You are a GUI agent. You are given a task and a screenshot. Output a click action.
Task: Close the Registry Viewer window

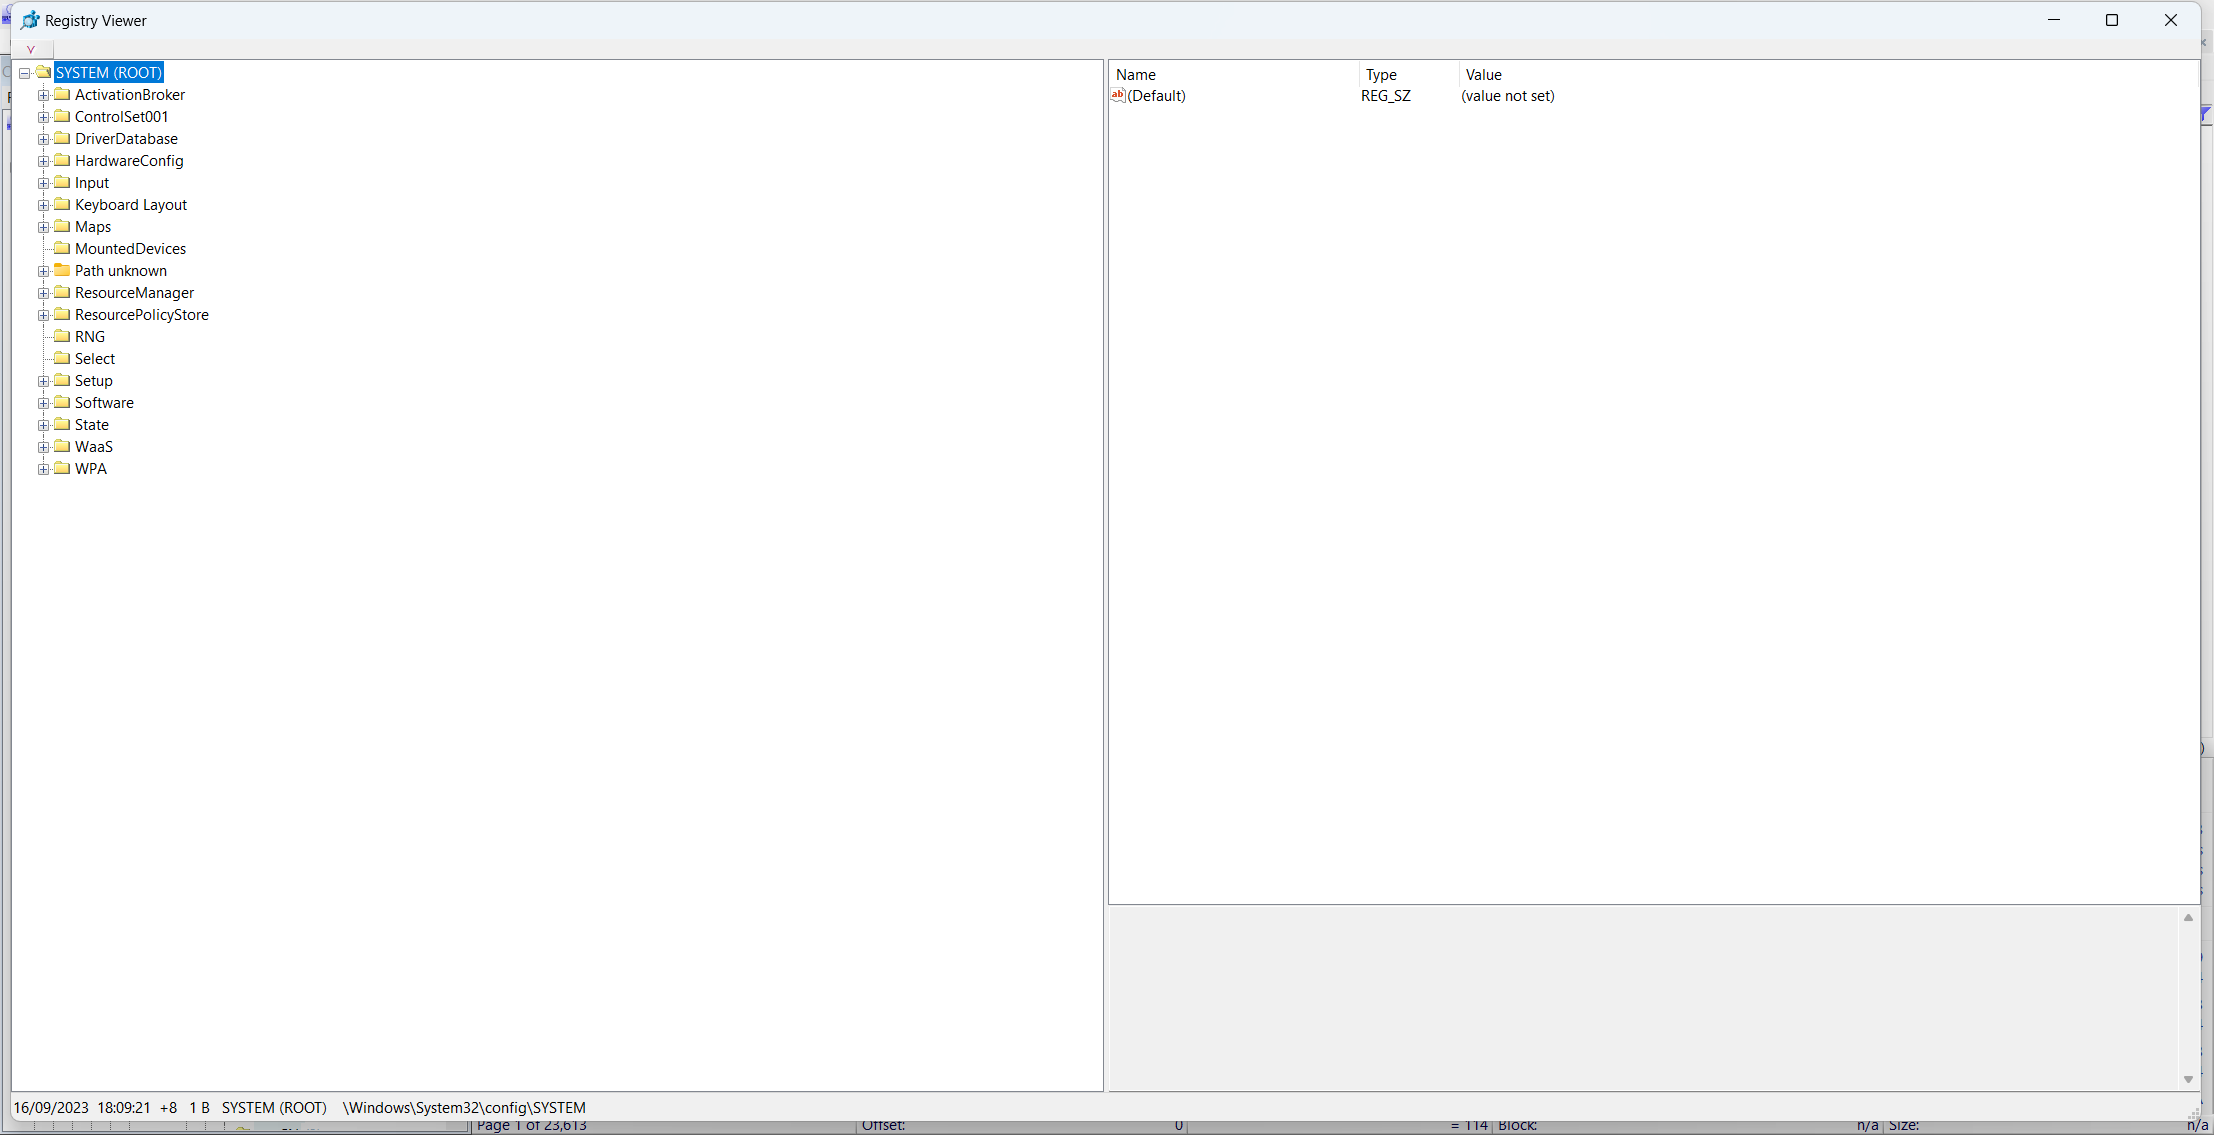tap(2171, 20)
